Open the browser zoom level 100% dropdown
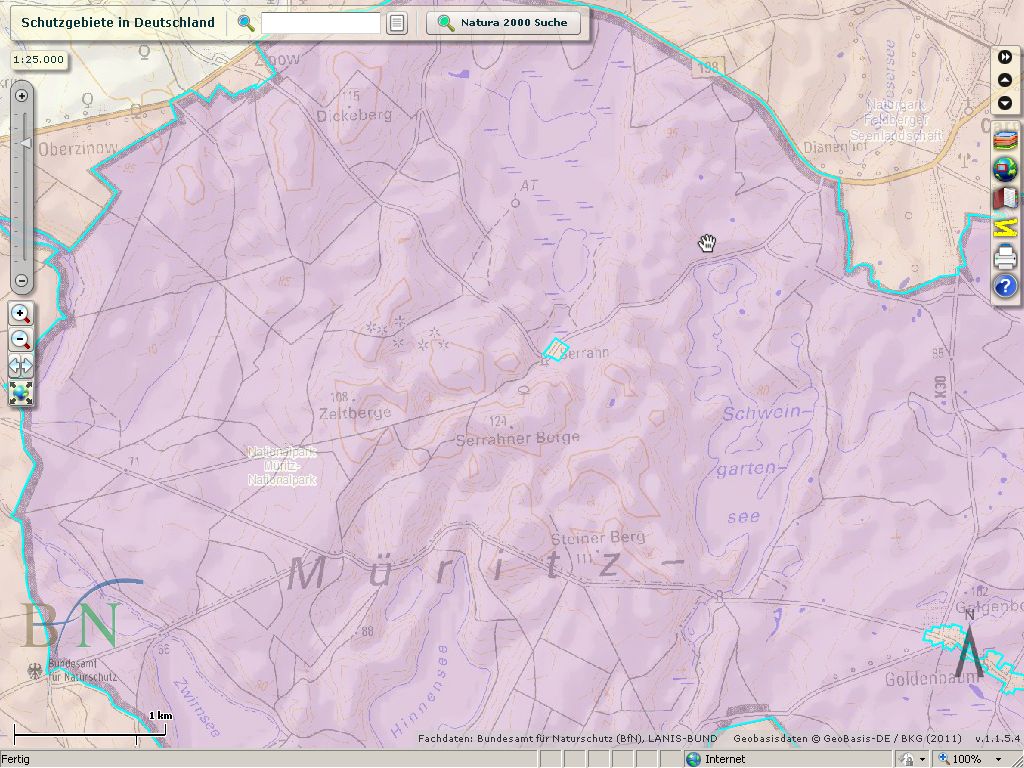1024x768 pixels. pyautogui.click(x=999, y=759)
